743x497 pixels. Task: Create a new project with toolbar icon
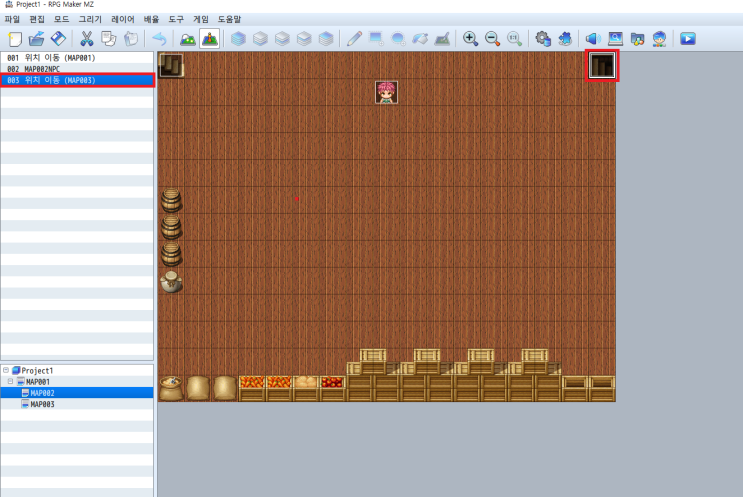[x=15, y=39]
